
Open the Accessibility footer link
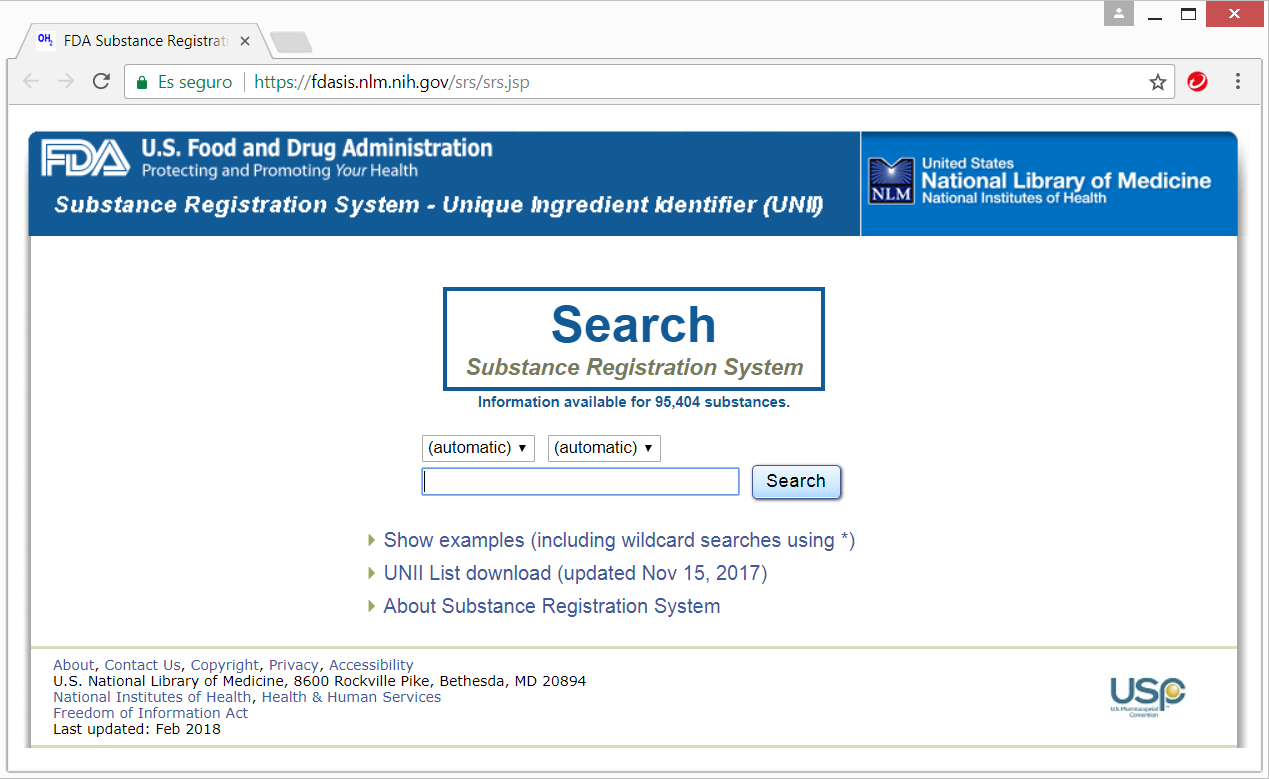[x=371, y=665]
